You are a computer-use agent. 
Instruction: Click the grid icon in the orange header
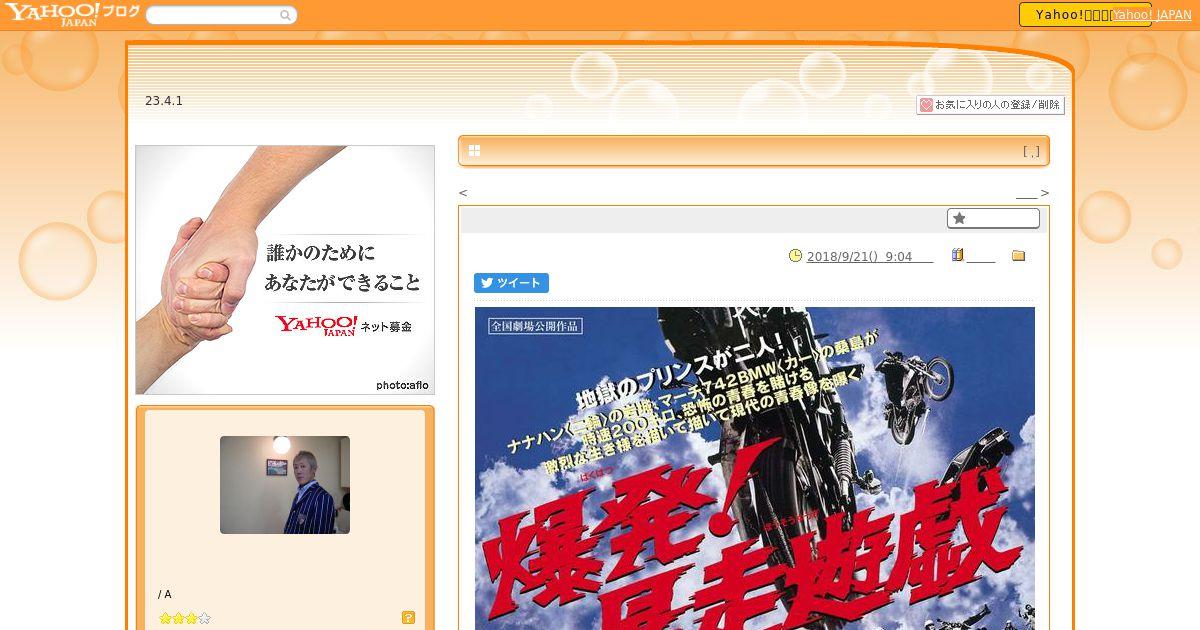(474, 151)
